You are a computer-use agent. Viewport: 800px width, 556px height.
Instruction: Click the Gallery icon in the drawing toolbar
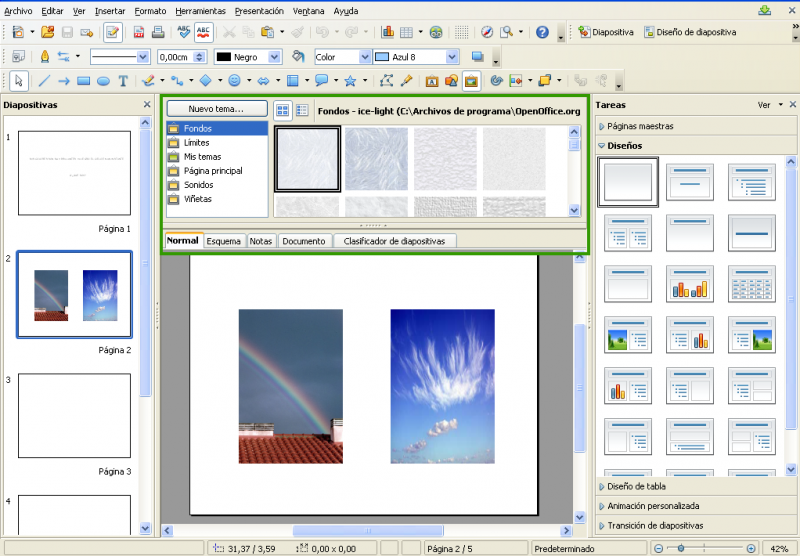[471, 81]
